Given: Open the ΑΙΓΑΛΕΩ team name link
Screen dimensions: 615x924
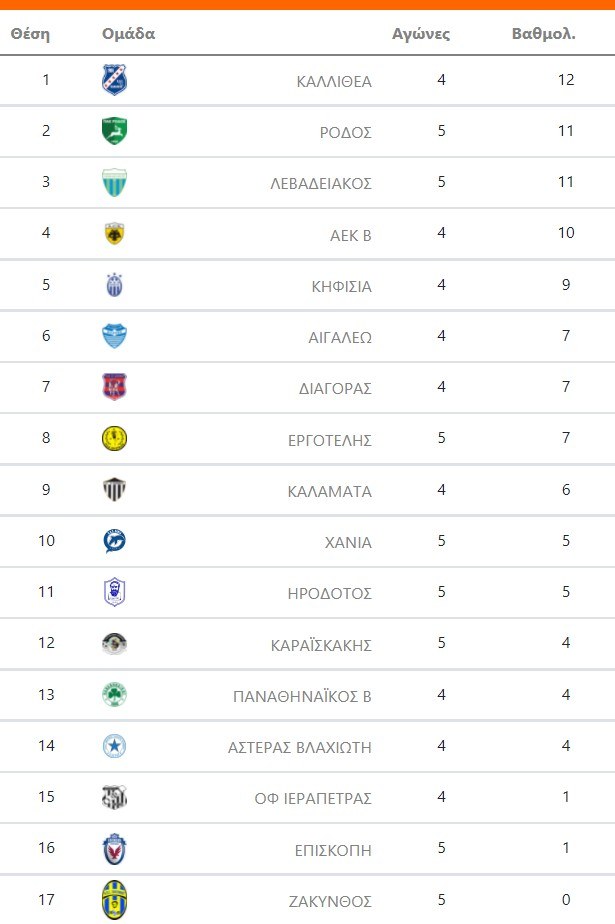Looking at the screenshot, I should point(340,337).
